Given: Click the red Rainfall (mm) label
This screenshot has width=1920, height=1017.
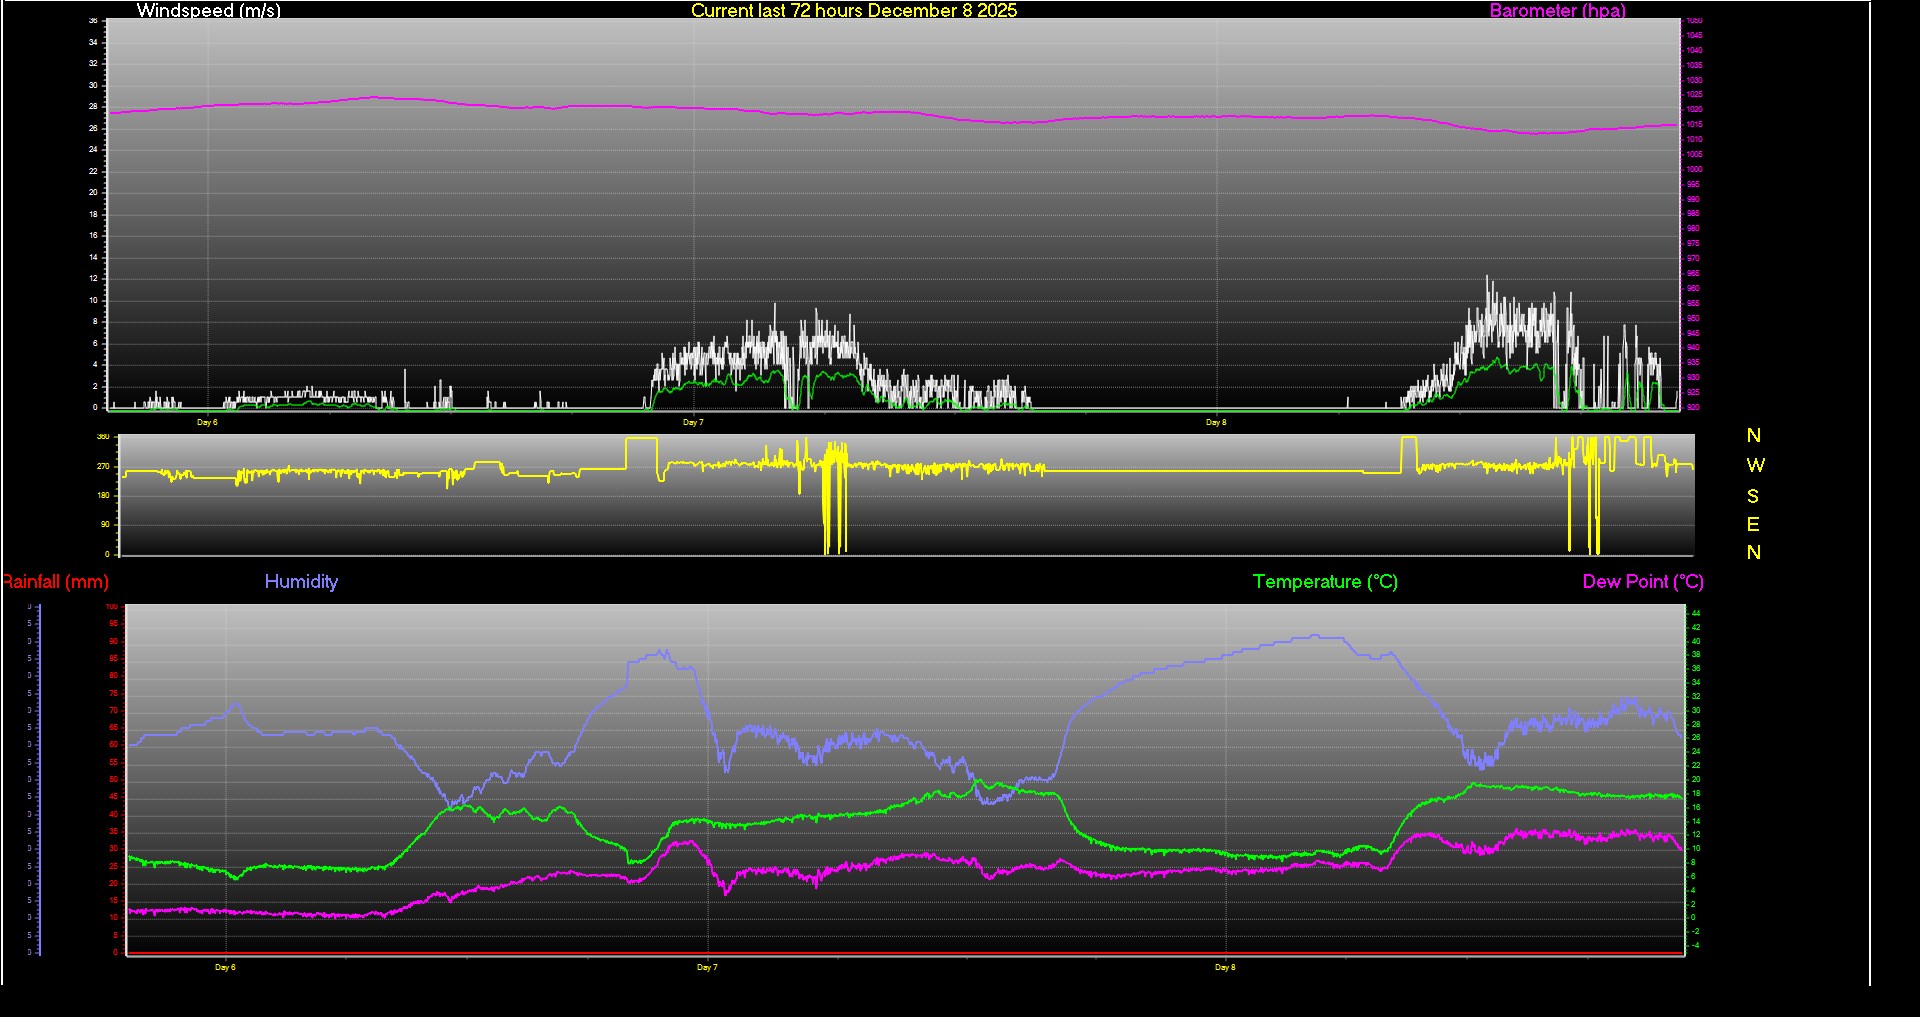Looking at the screenshot, I should click(x=56, y=582).
